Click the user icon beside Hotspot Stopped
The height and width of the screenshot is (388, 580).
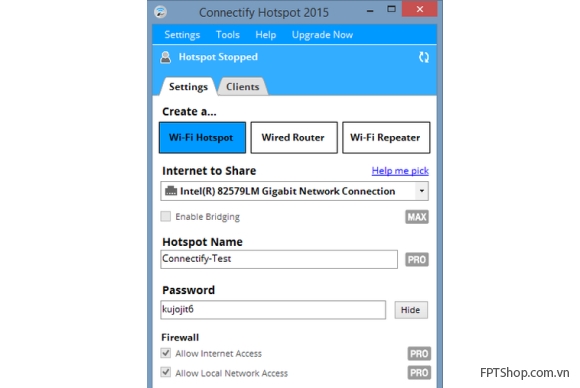point(166,57)
